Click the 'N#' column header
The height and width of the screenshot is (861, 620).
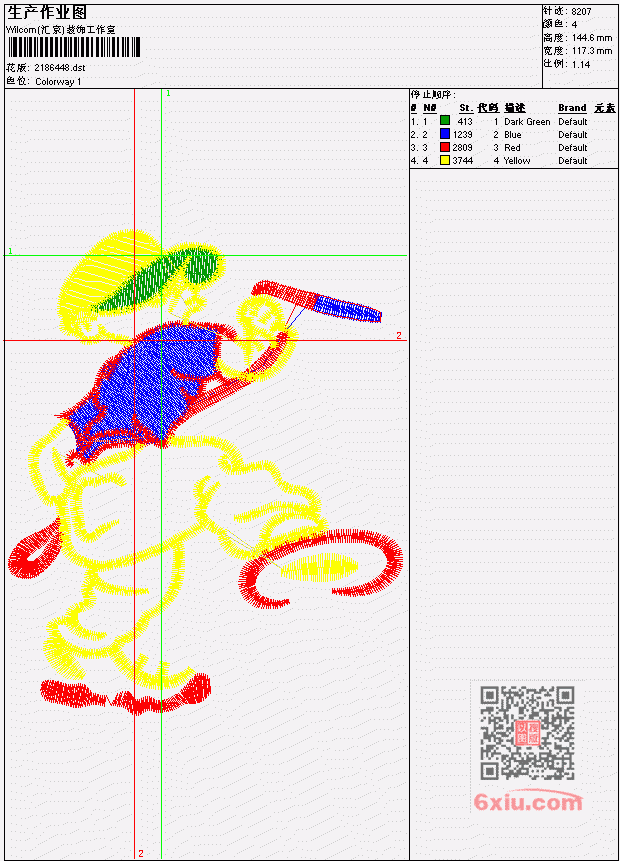click(429, 108)
